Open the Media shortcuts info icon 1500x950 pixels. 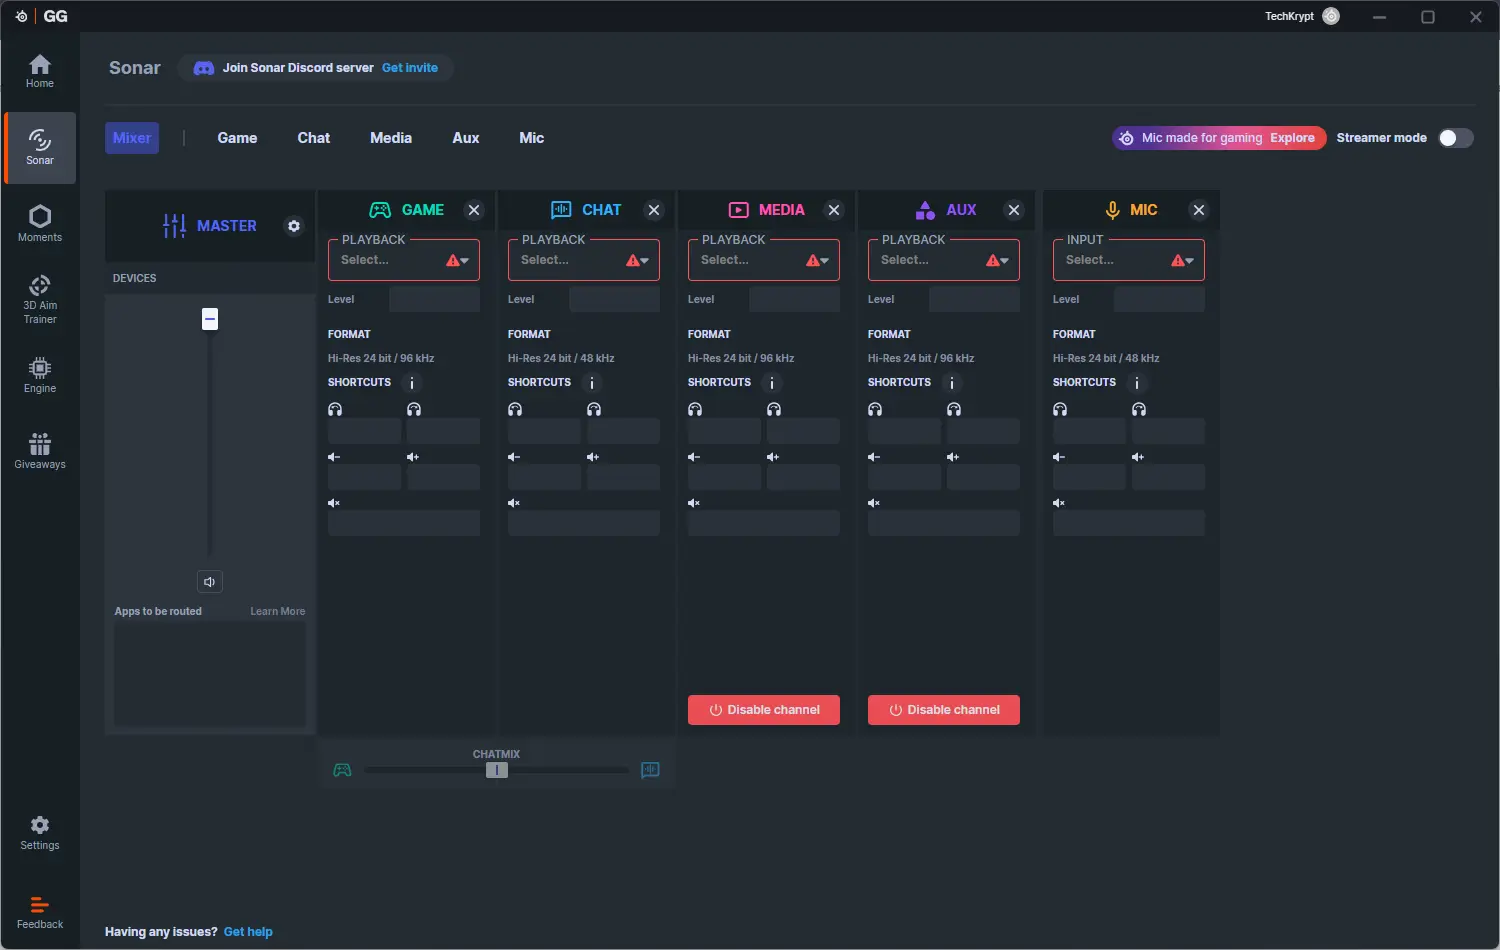click(772, 383)
